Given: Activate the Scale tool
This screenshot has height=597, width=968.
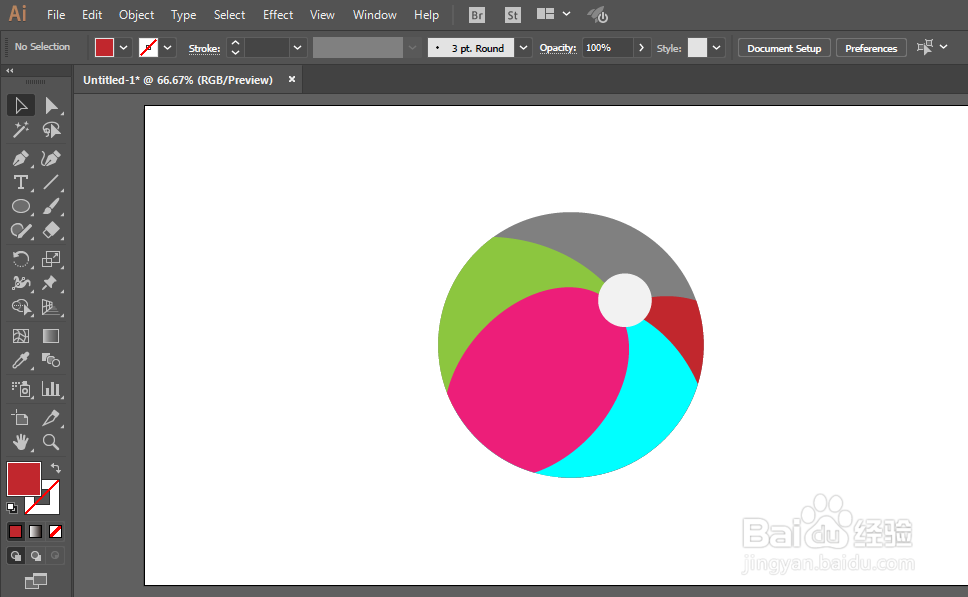Looking at the screenshot, I should (51, 259).
